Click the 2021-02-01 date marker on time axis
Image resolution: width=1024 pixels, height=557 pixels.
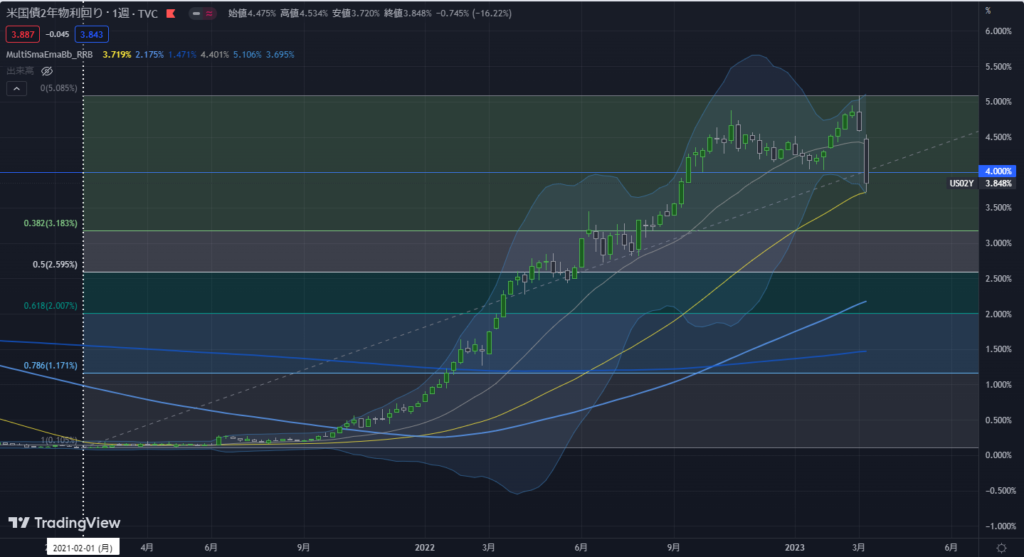tap(84, 547)
